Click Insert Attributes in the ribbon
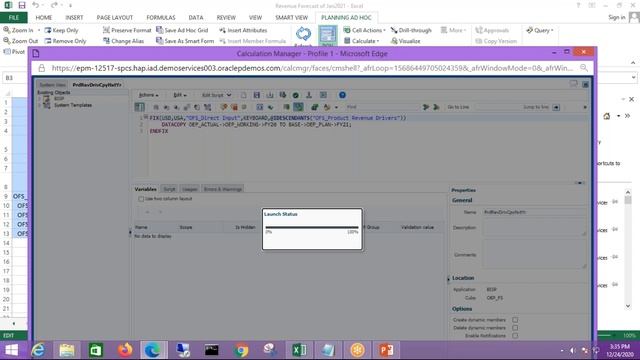 pyautogui.click(x=243, y=30)
